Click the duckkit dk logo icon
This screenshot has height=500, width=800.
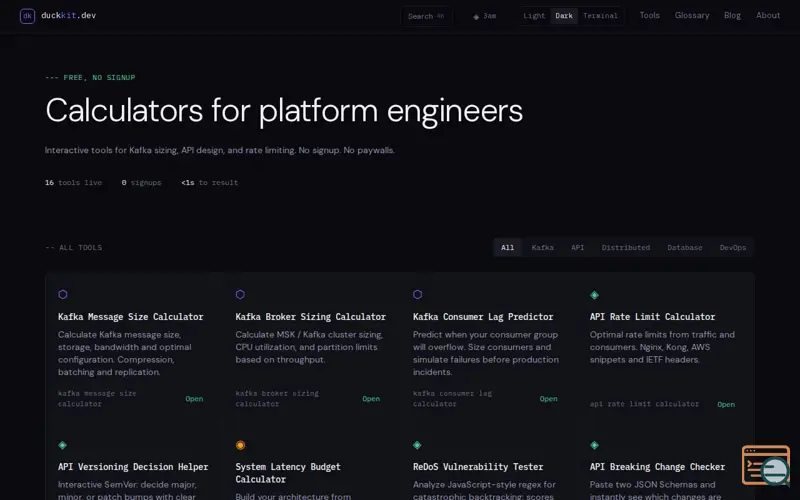(x=27, y=16)
